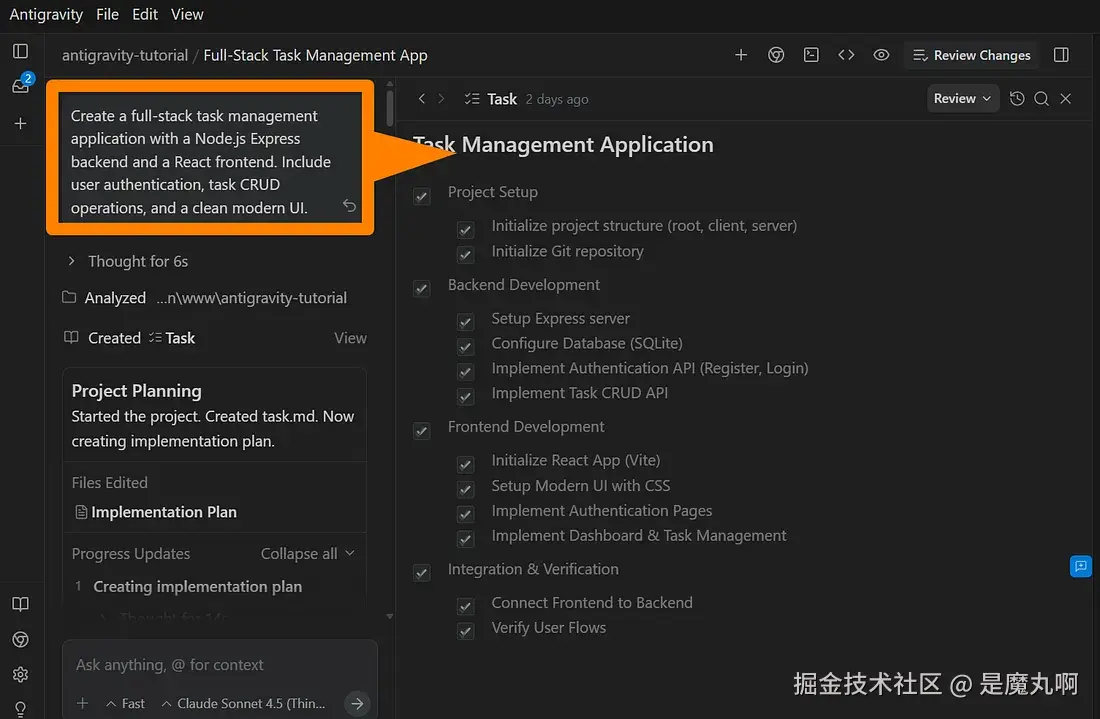The height and width of the screenshot is (719, 1100).
Task: Click the Ask anything input field
Action: (x=218, y=665)
